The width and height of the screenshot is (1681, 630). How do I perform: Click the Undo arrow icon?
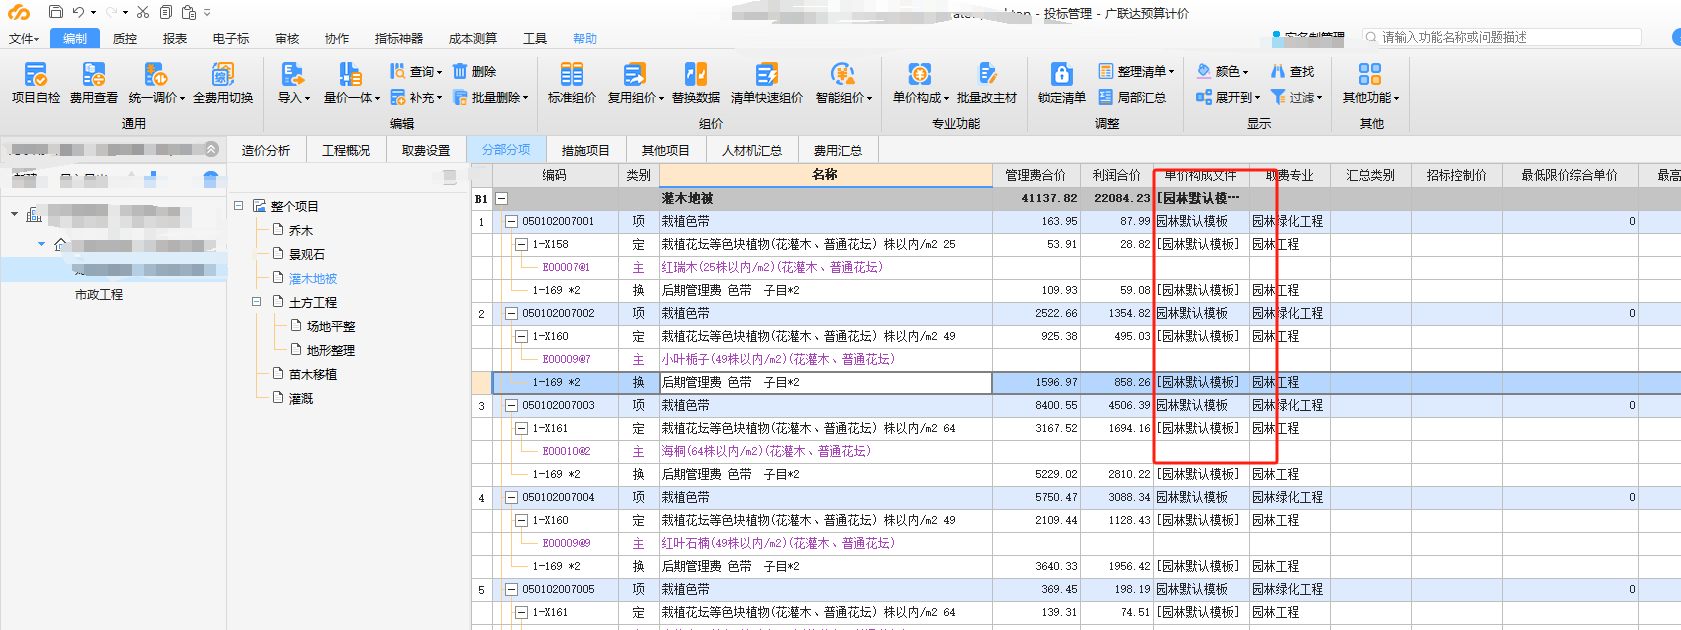click(x=78, y=12)
